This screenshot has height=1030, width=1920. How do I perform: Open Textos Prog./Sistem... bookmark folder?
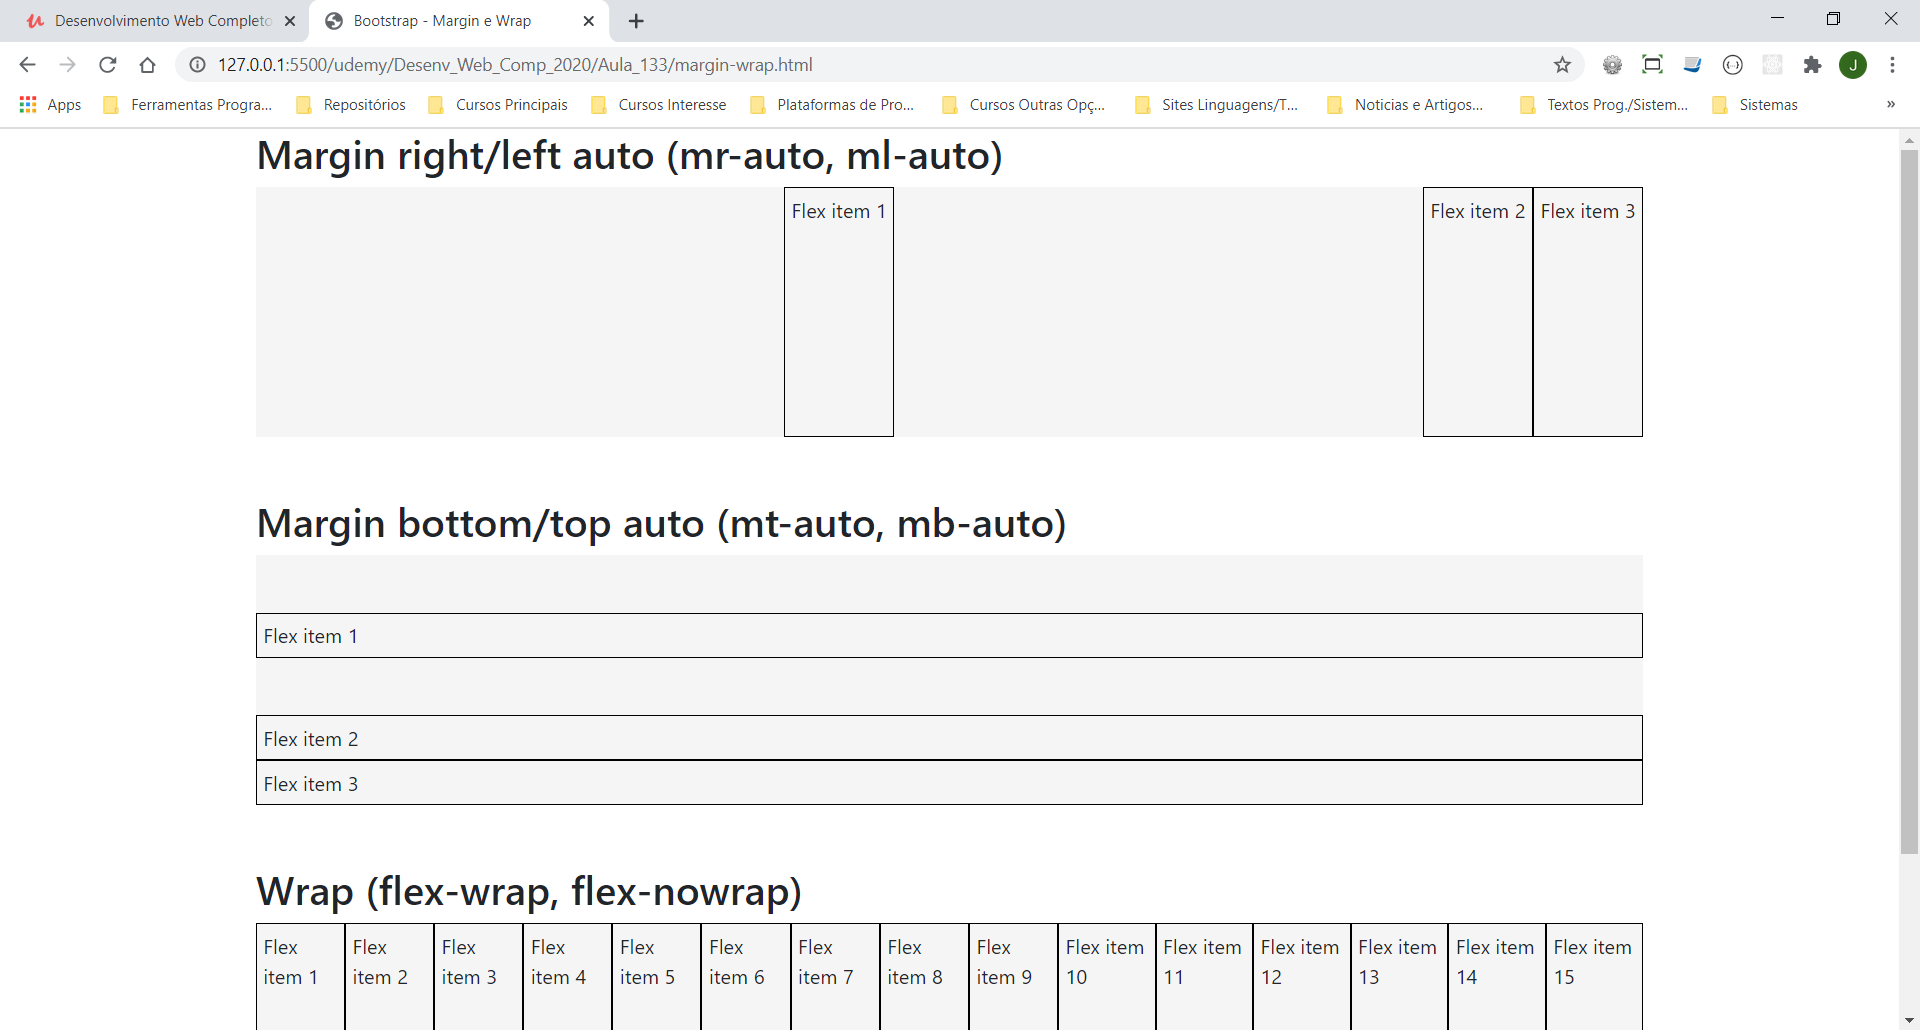point(1604,105)
